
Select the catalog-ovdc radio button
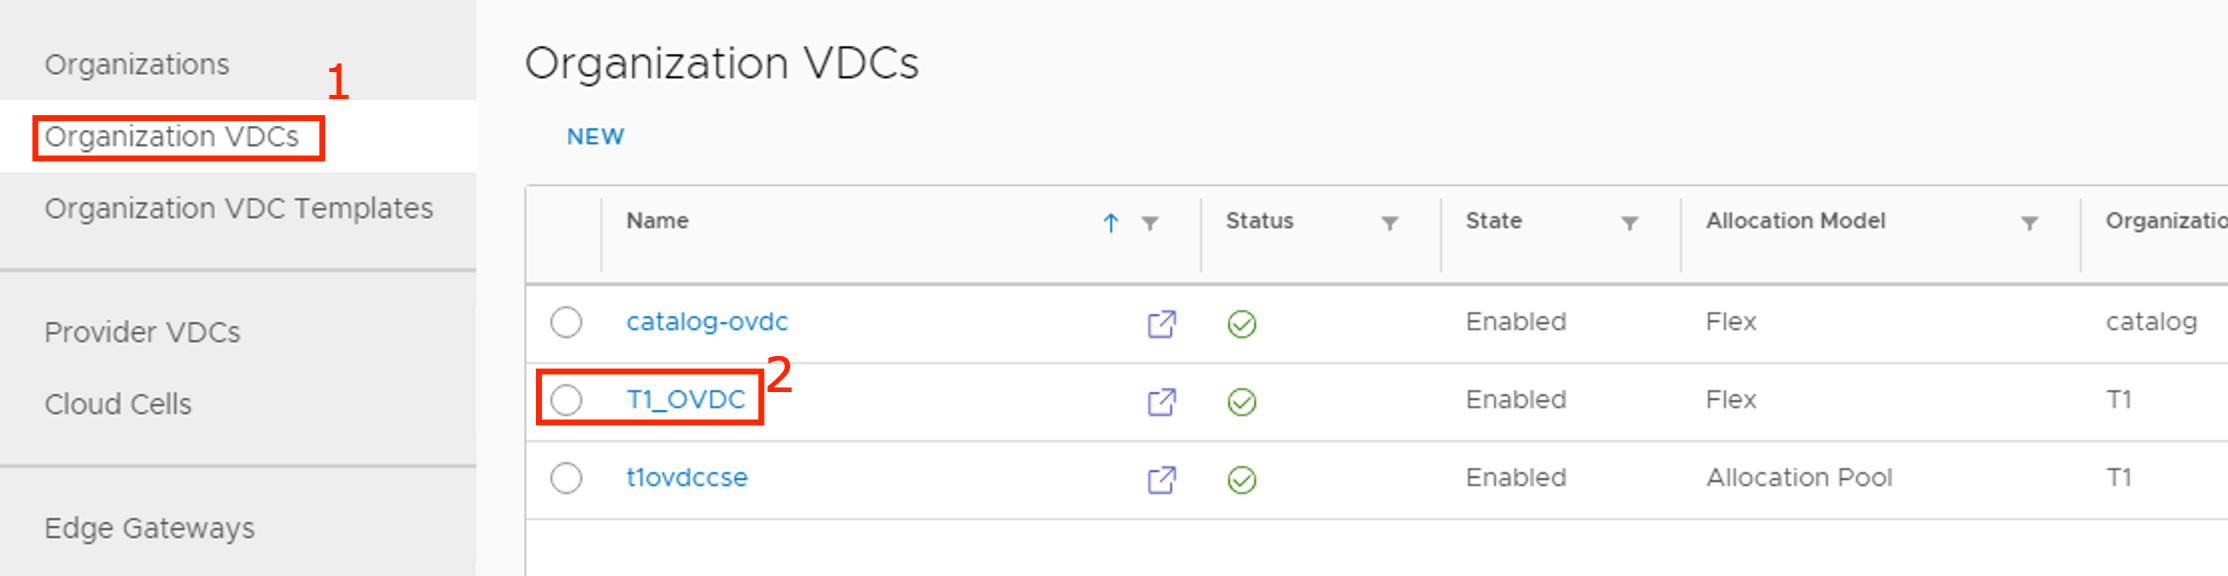(x=566, y=322)
